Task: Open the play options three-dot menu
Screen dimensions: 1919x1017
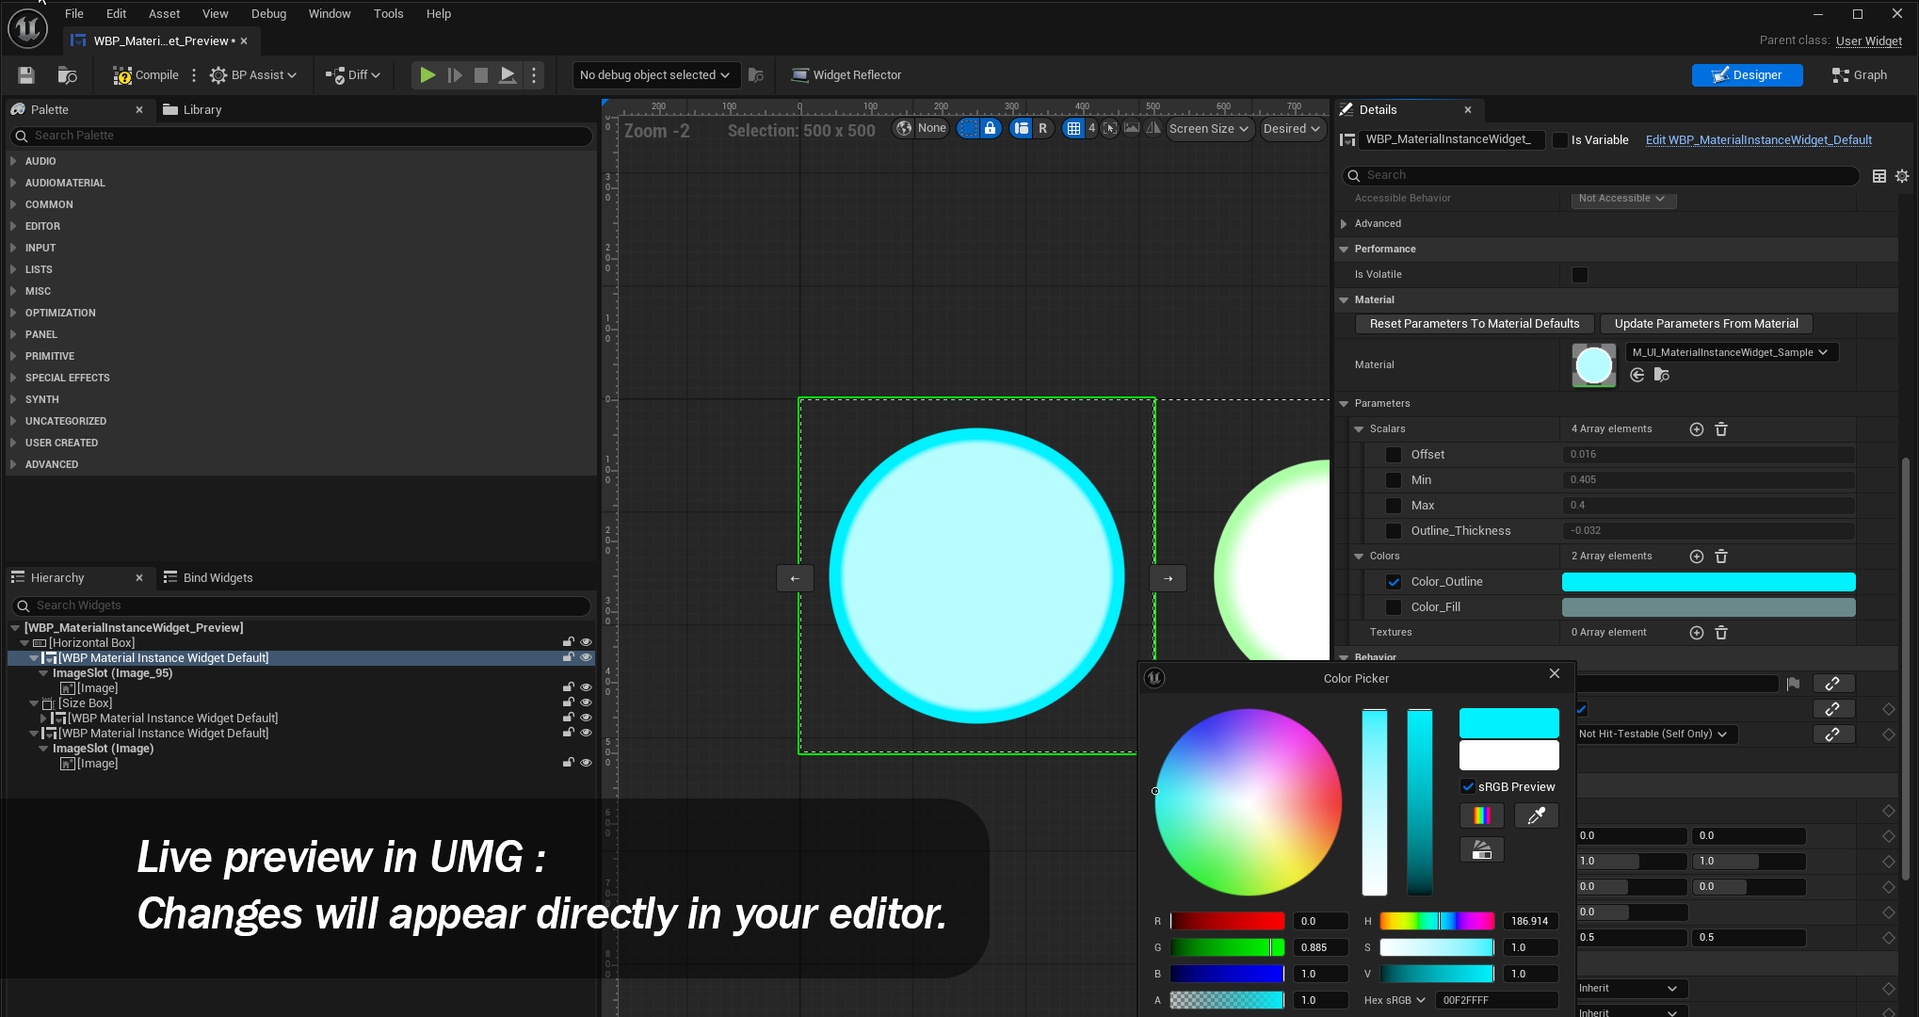Action: click(x=534, y=75)
